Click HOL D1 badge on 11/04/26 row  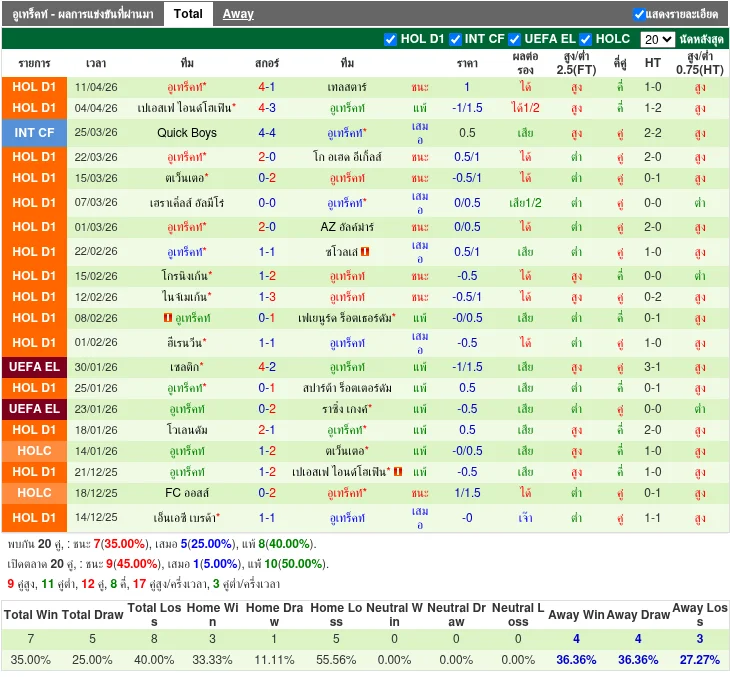pos(35,87)
